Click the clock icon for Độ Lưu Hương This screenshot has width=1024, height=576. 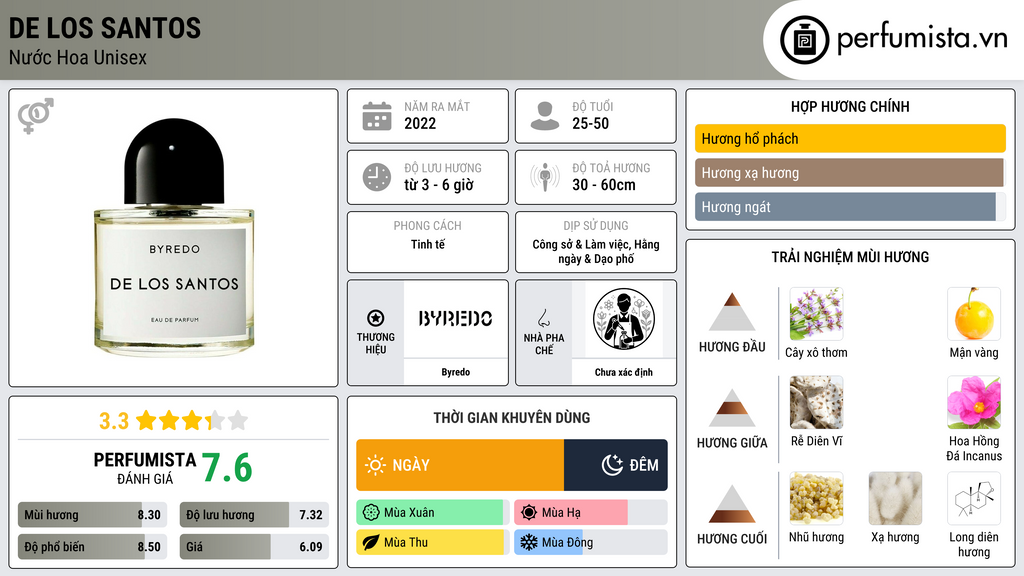pyautogui.click(x=377, y=177)
